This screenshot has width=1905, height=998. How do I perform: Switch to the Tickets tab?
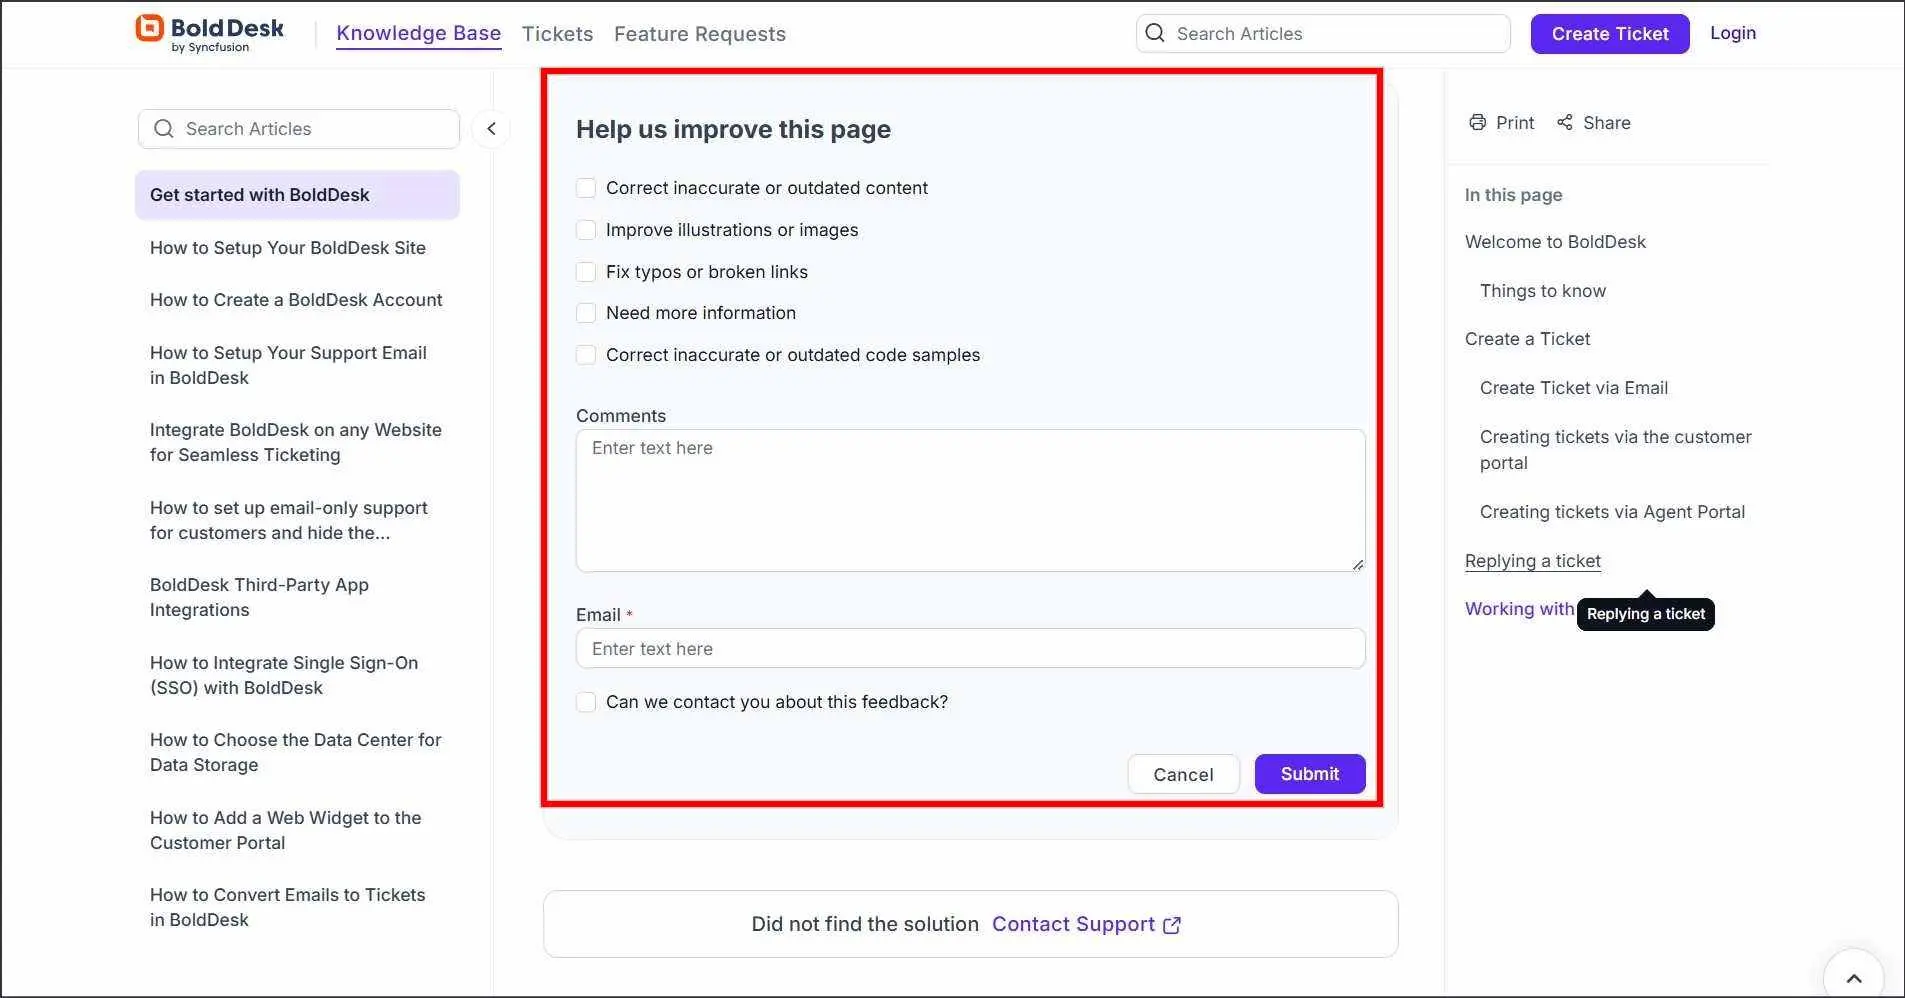[x=556, y=33]
